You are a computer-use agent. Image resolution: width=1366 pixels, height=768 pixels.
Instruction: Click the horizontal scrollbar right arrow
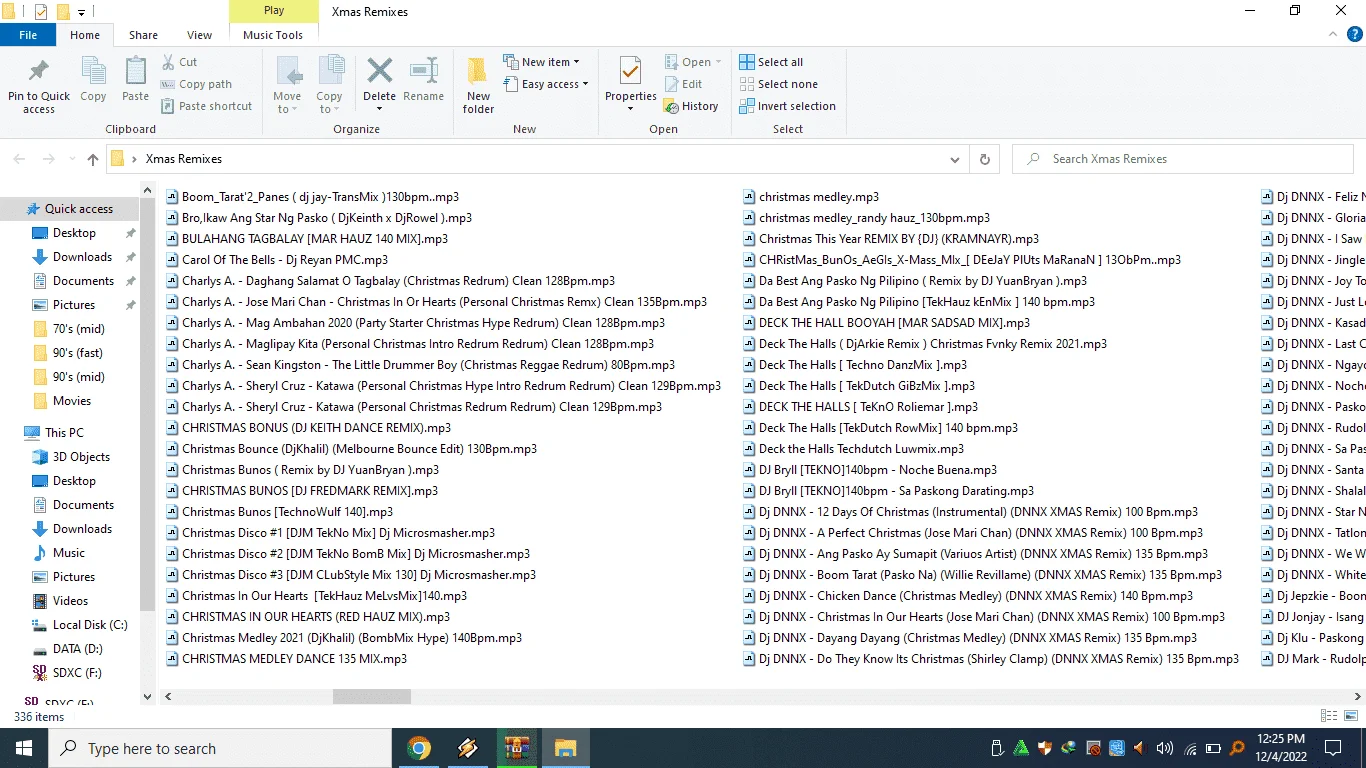point(1357,696)
